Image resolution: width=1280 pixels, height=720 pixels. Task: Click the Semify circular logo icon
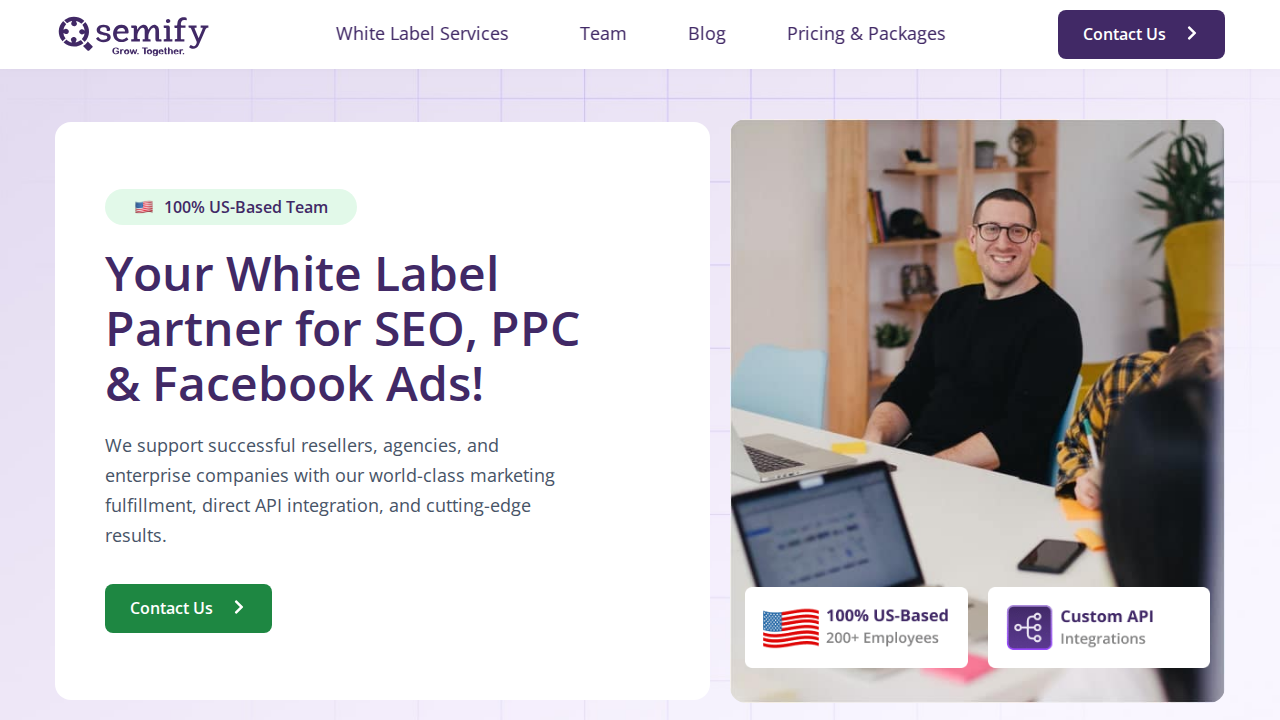[x=75, y=33]
